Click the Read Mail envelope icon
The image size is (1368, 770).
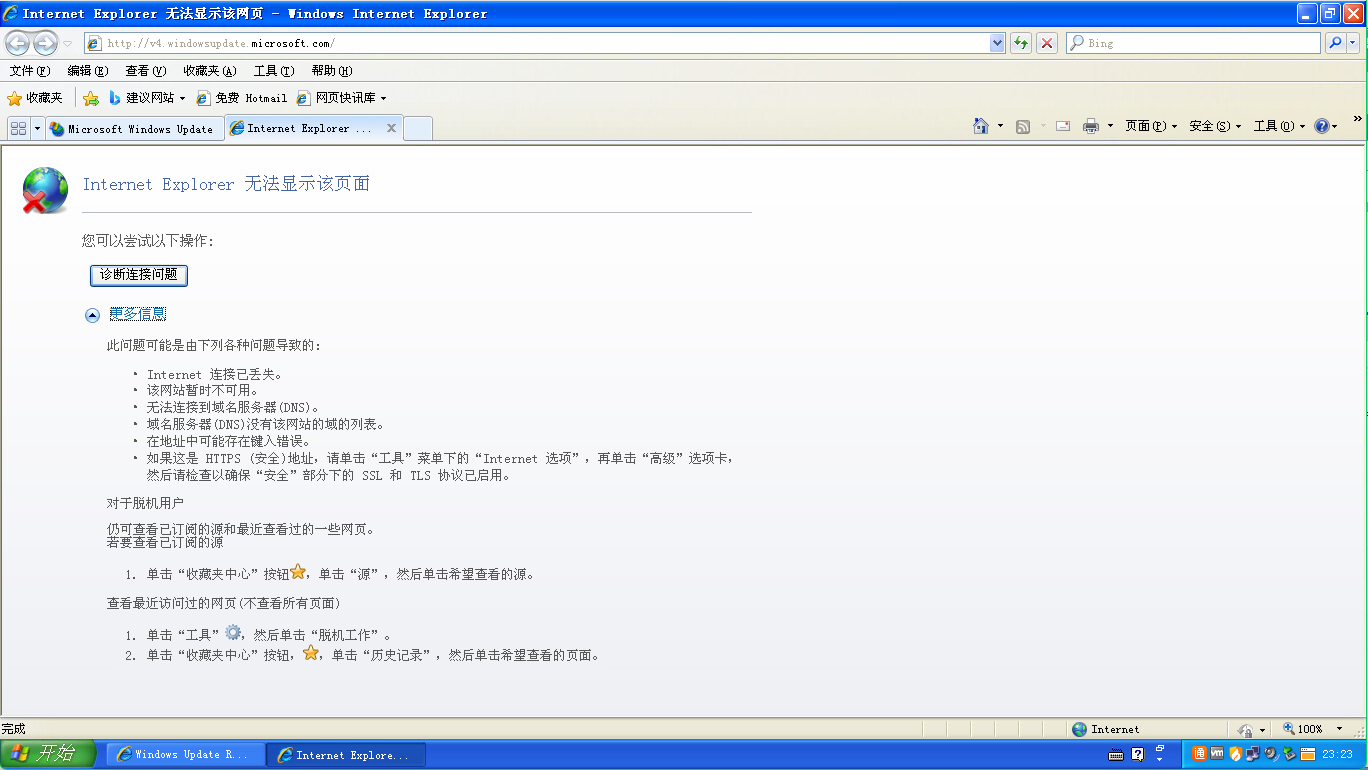point(1063,126)
